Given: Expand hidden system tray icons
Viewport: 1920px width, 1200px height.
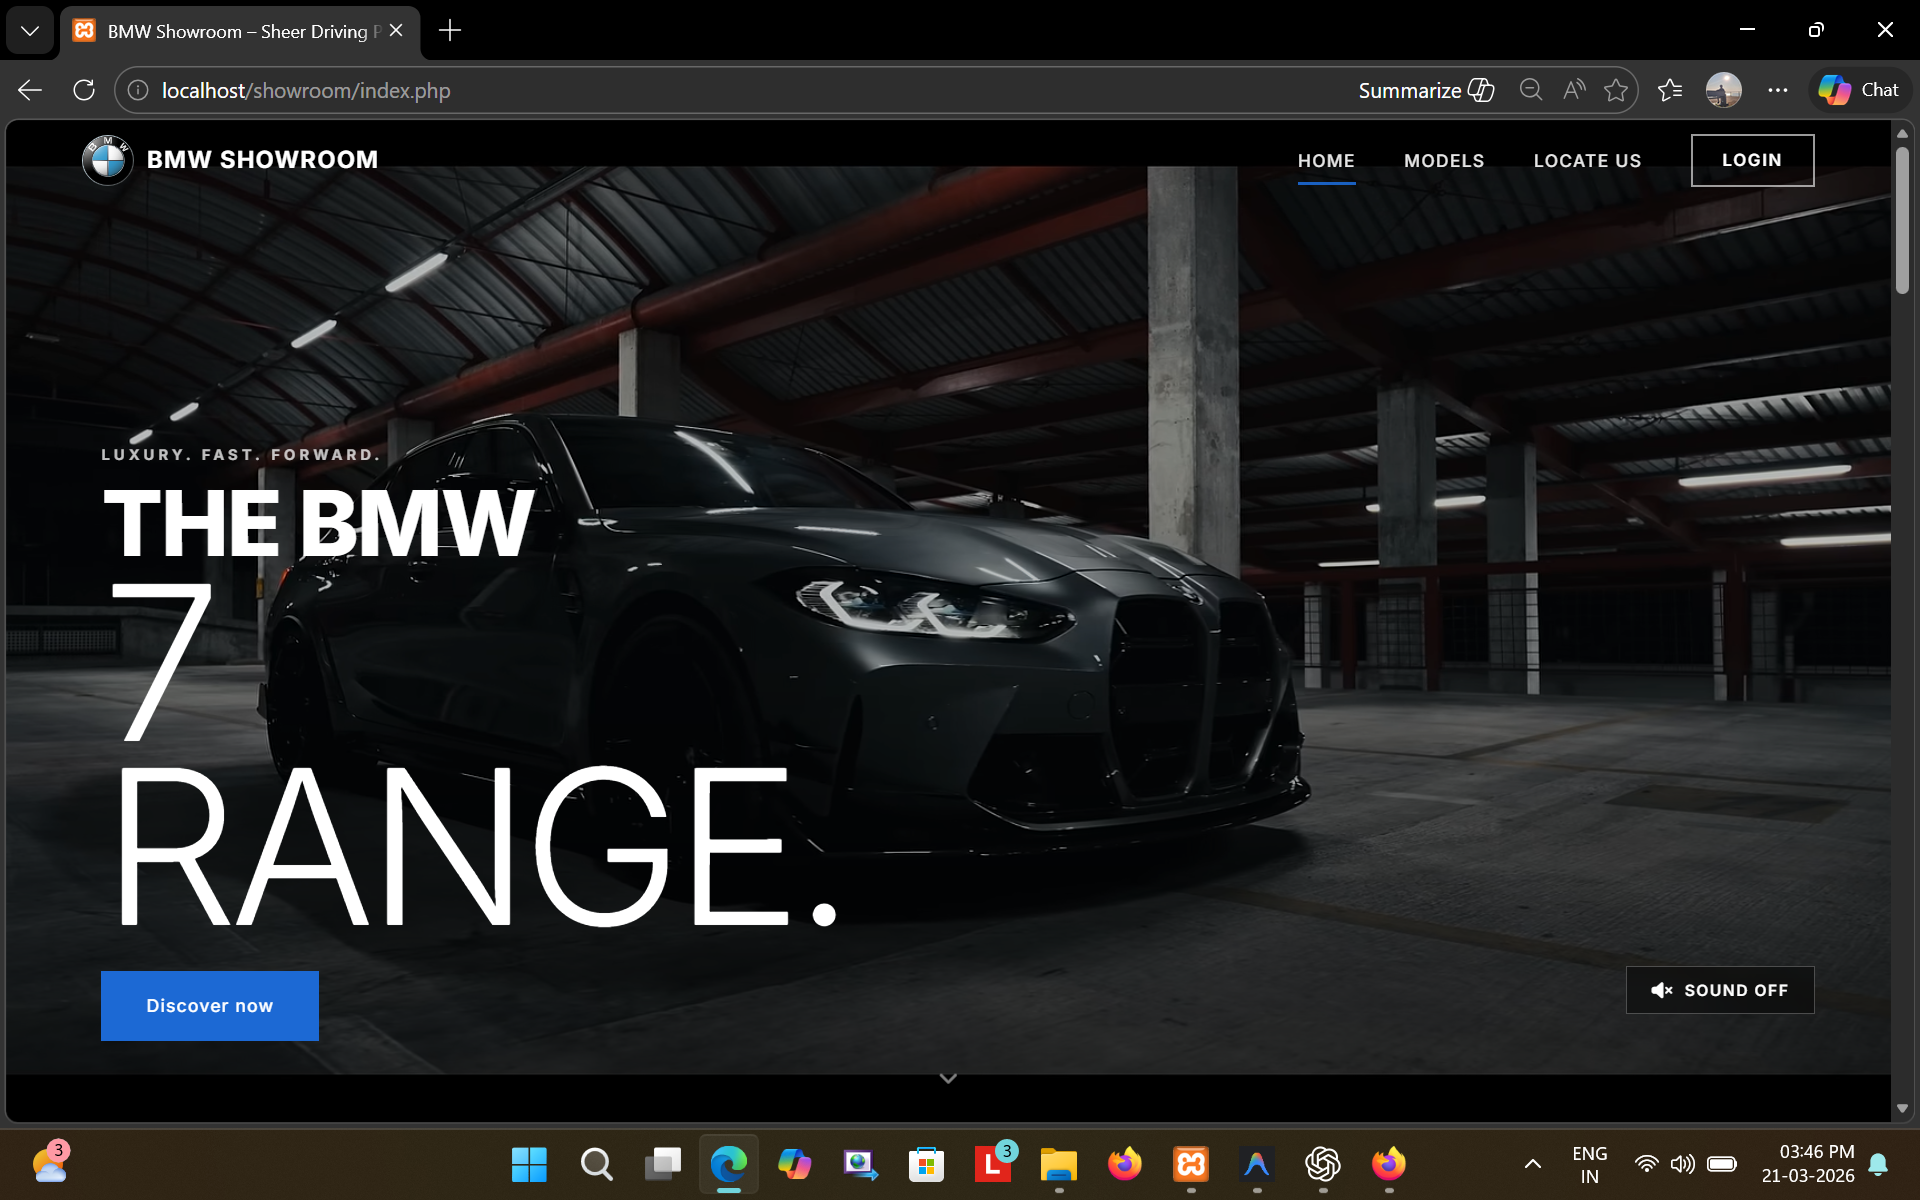Looking at the screenshot, I should (1533, 1164).
